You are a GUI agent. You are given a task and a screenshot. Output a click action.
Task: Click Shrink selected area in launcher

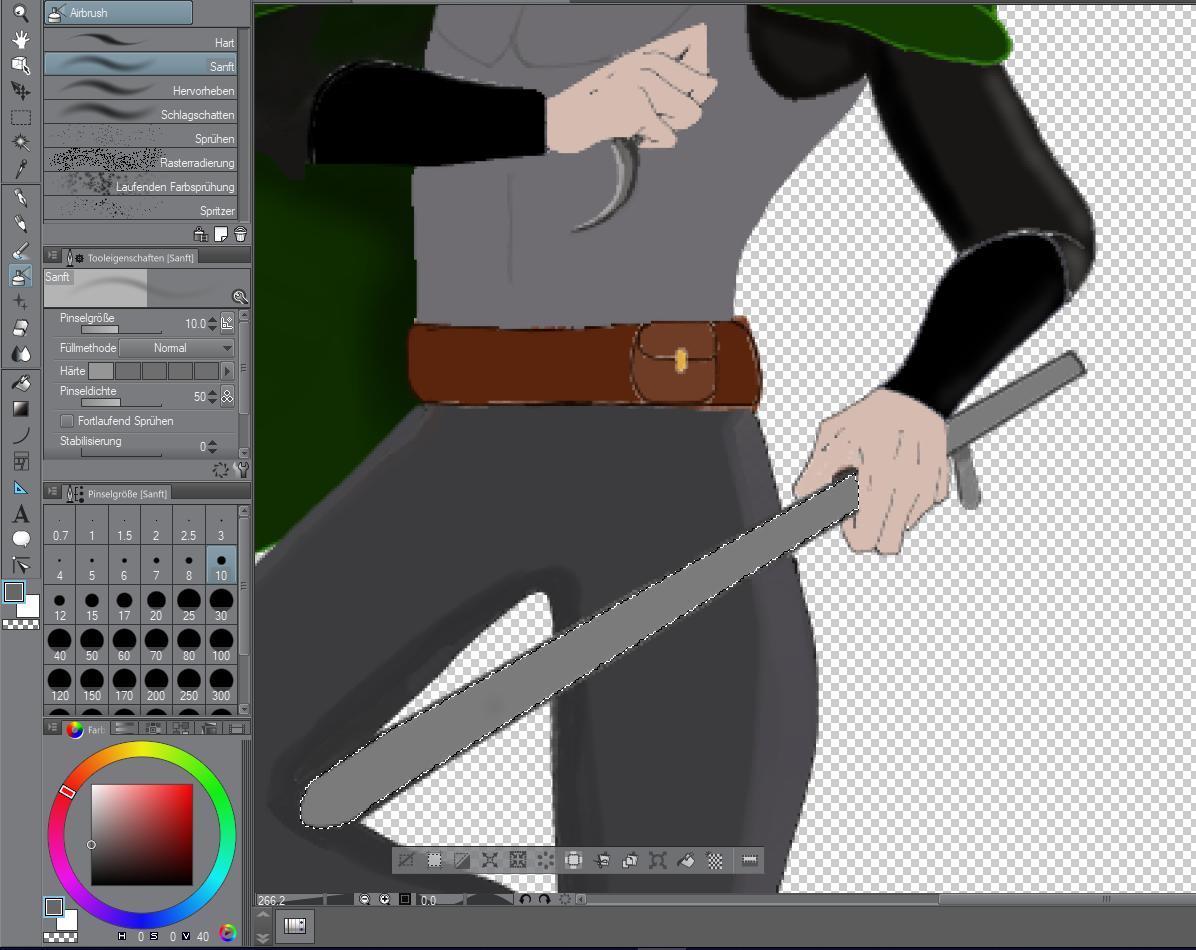tap(518, 861)
